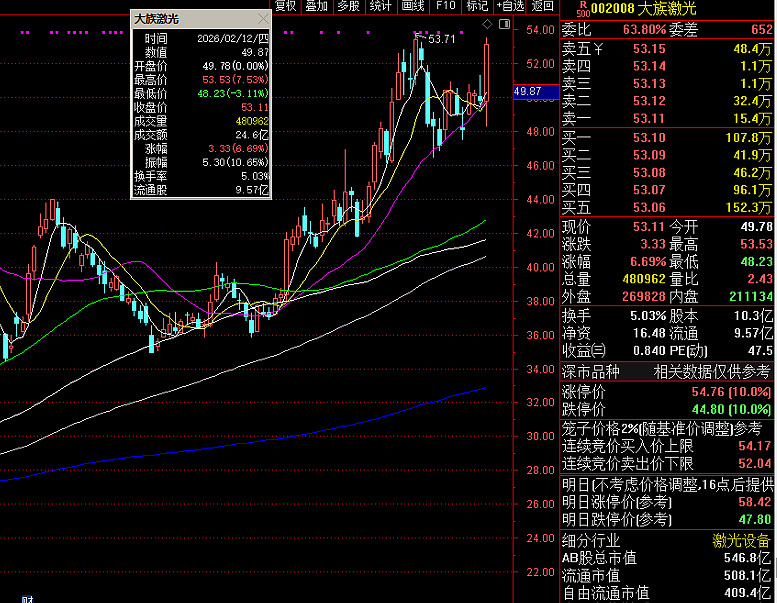
Task: Click the 量比 value 2.43
Action: [x=760, y=279]
